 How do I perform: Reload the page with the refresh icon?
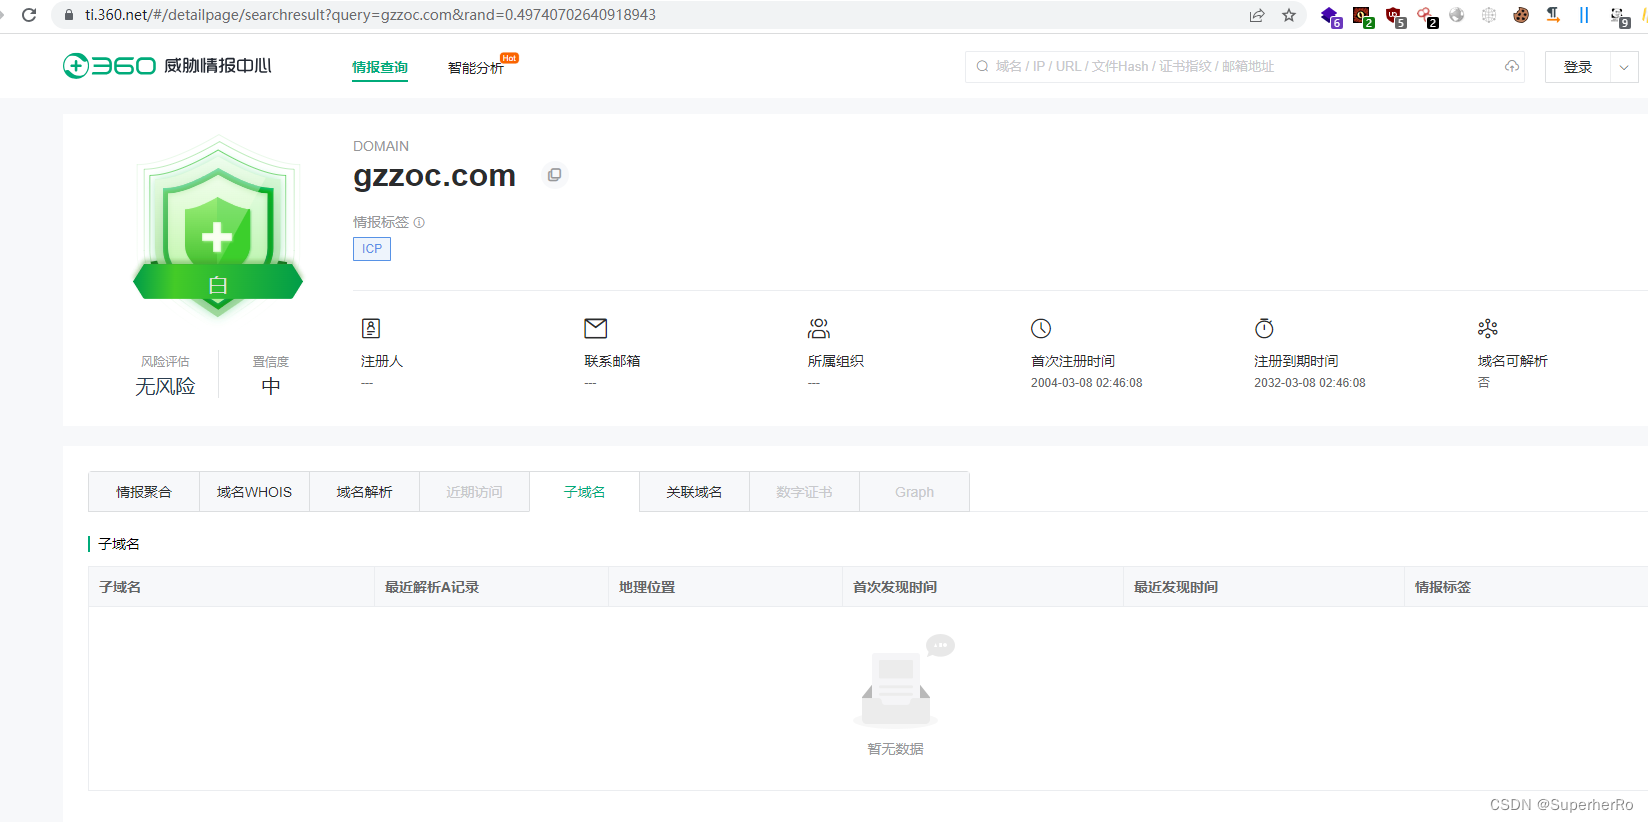[29, 15]
